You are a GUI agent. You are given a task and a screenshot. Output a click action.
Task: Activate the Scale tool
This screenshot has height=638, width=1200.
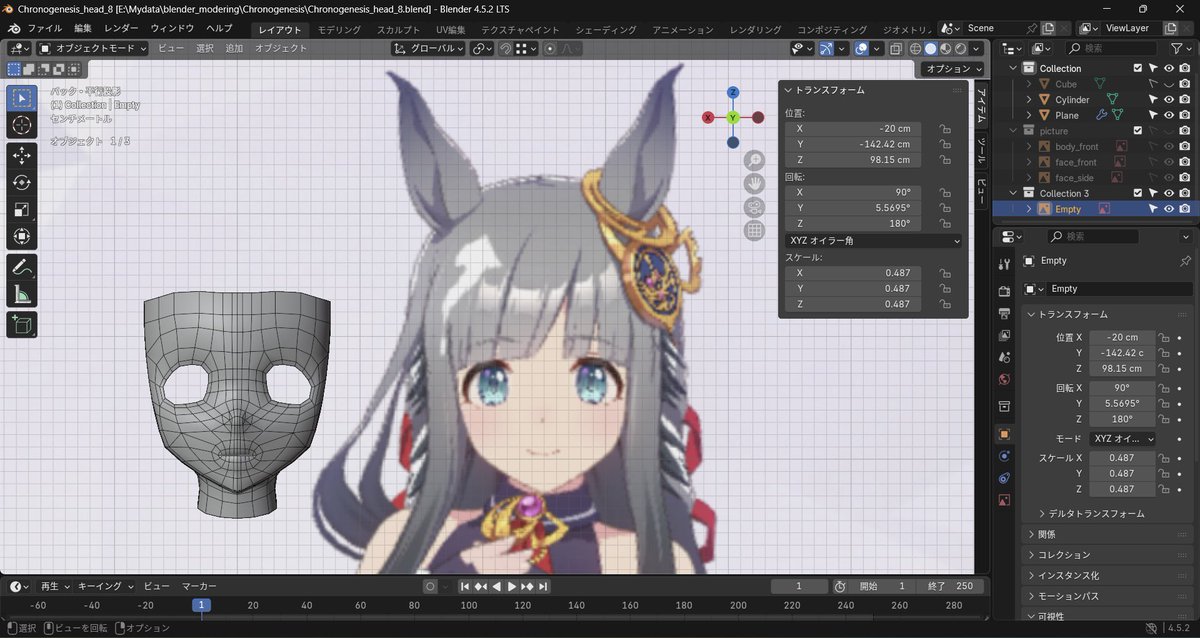click(x=22, y=209)
